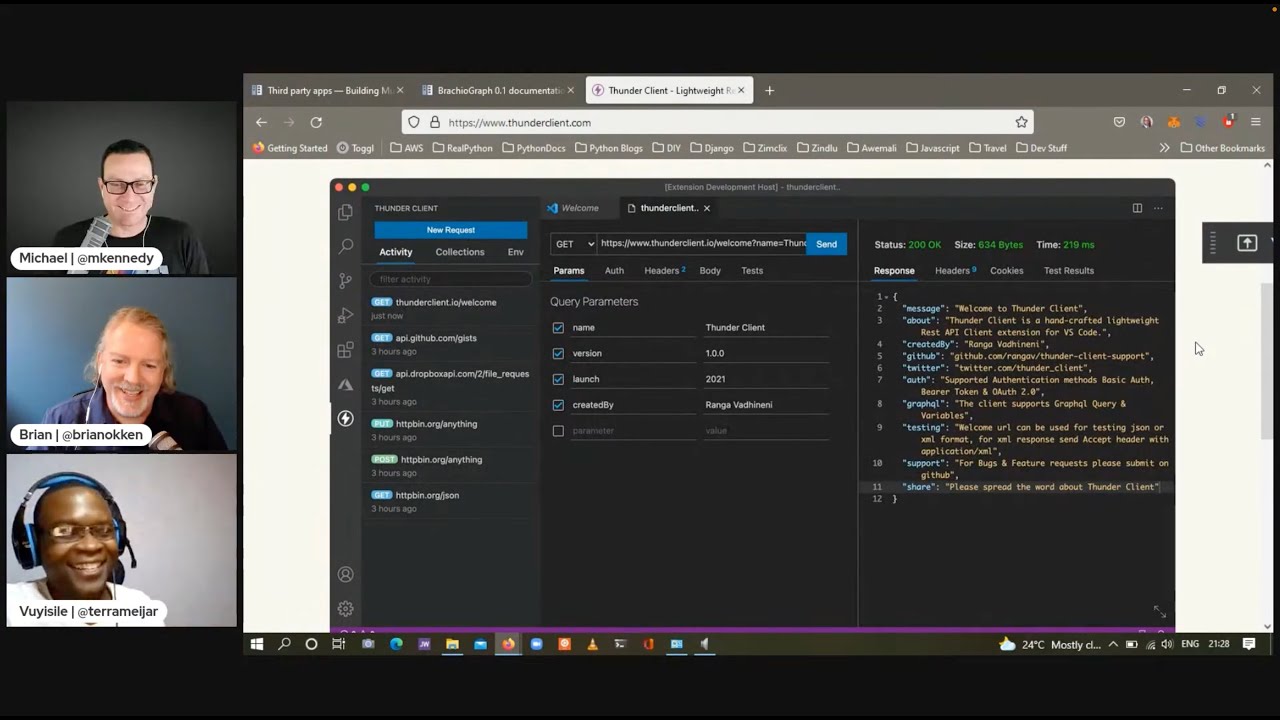Open the Tests request tab
The width and height of the screenshot is (1280, 720).
752,271
